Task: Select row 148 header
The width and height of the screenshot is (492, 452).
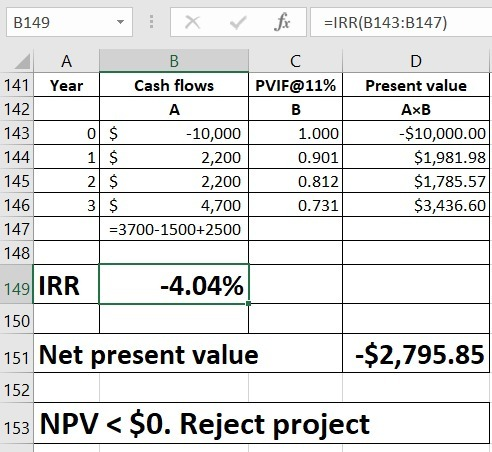Action: 17,253
